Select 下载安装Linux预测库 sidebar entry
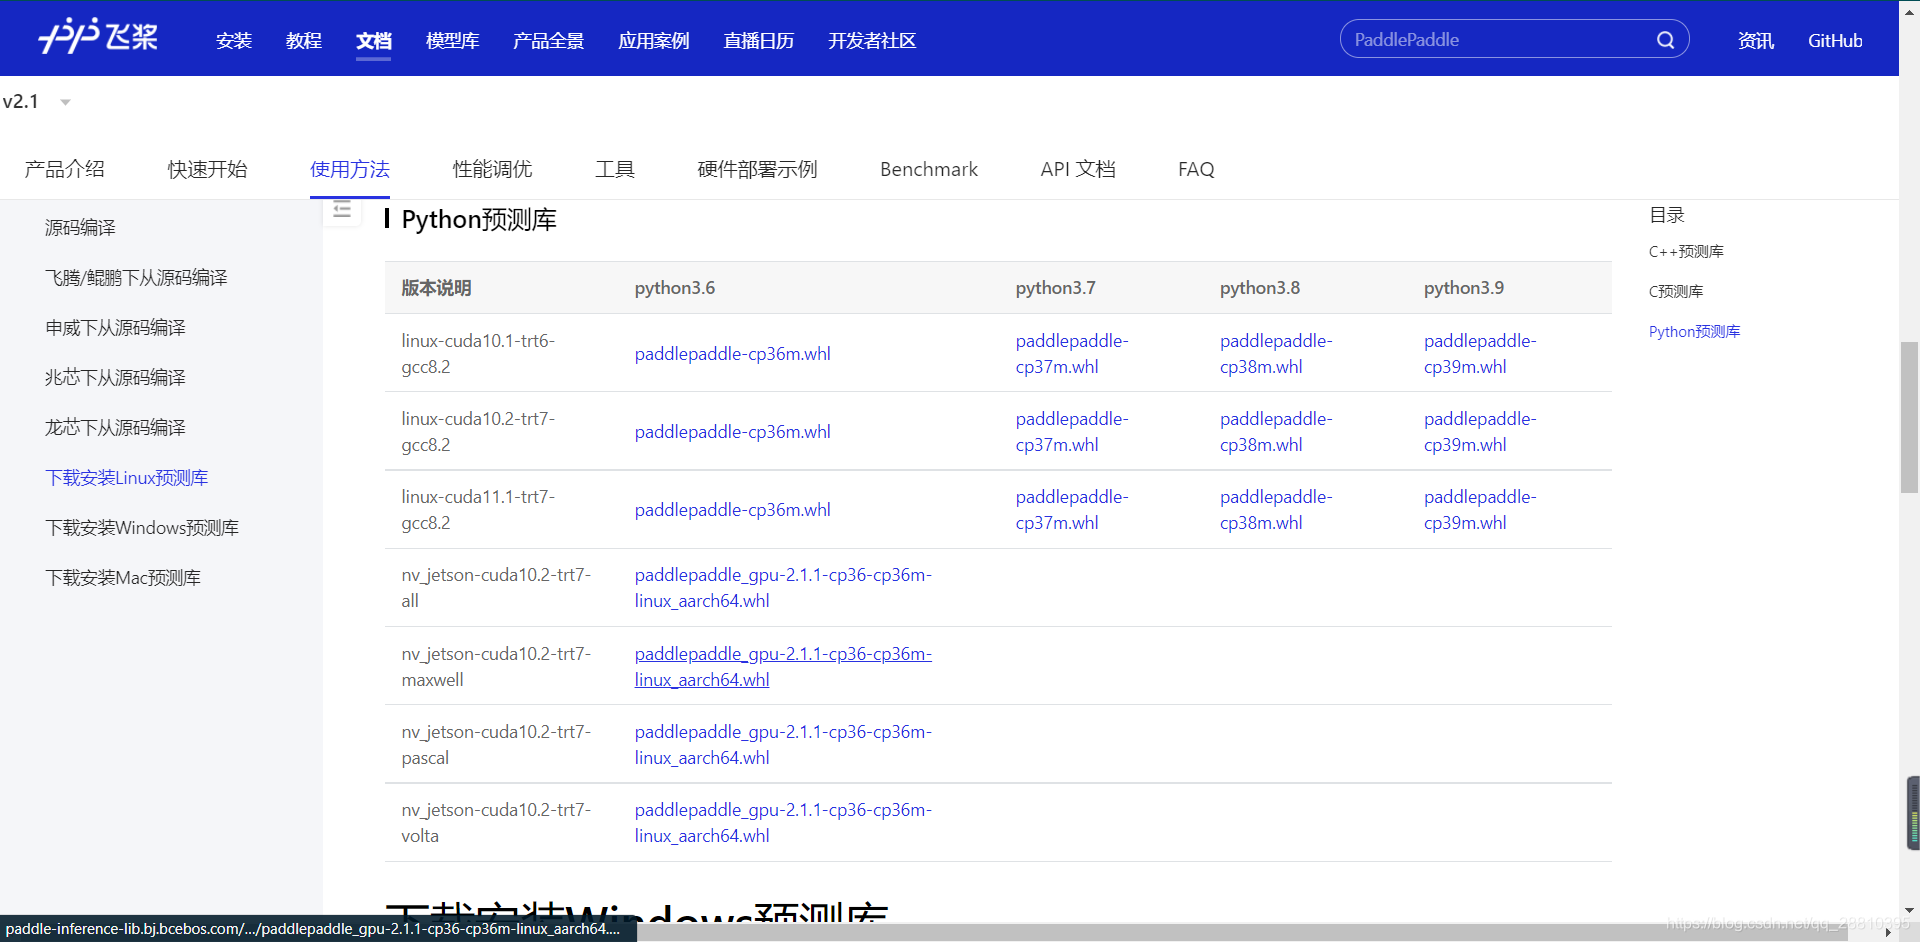Image resolution: width=1920 pixels, height=942 pixels. pyautogui.click(x=127, y=478)
